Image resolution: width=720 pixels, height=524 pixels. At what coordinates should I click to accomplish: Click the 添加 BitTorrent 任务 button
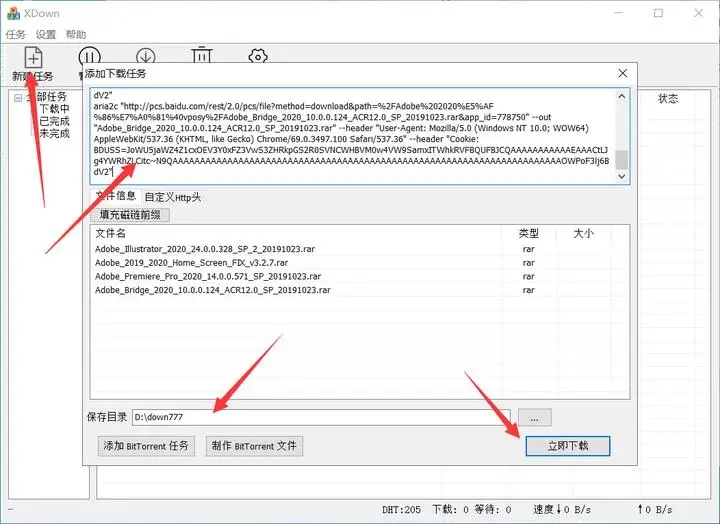tap(146, 446)
